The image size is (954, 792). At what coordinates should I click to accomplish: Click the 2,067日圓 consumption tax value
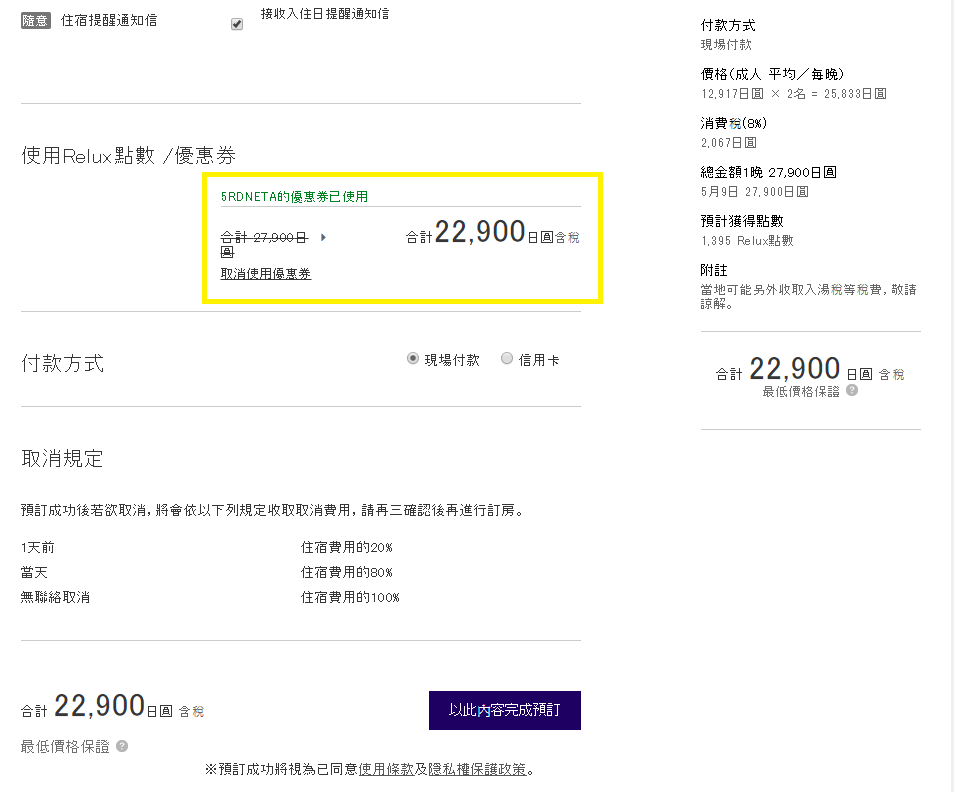[x=729, y=143]
